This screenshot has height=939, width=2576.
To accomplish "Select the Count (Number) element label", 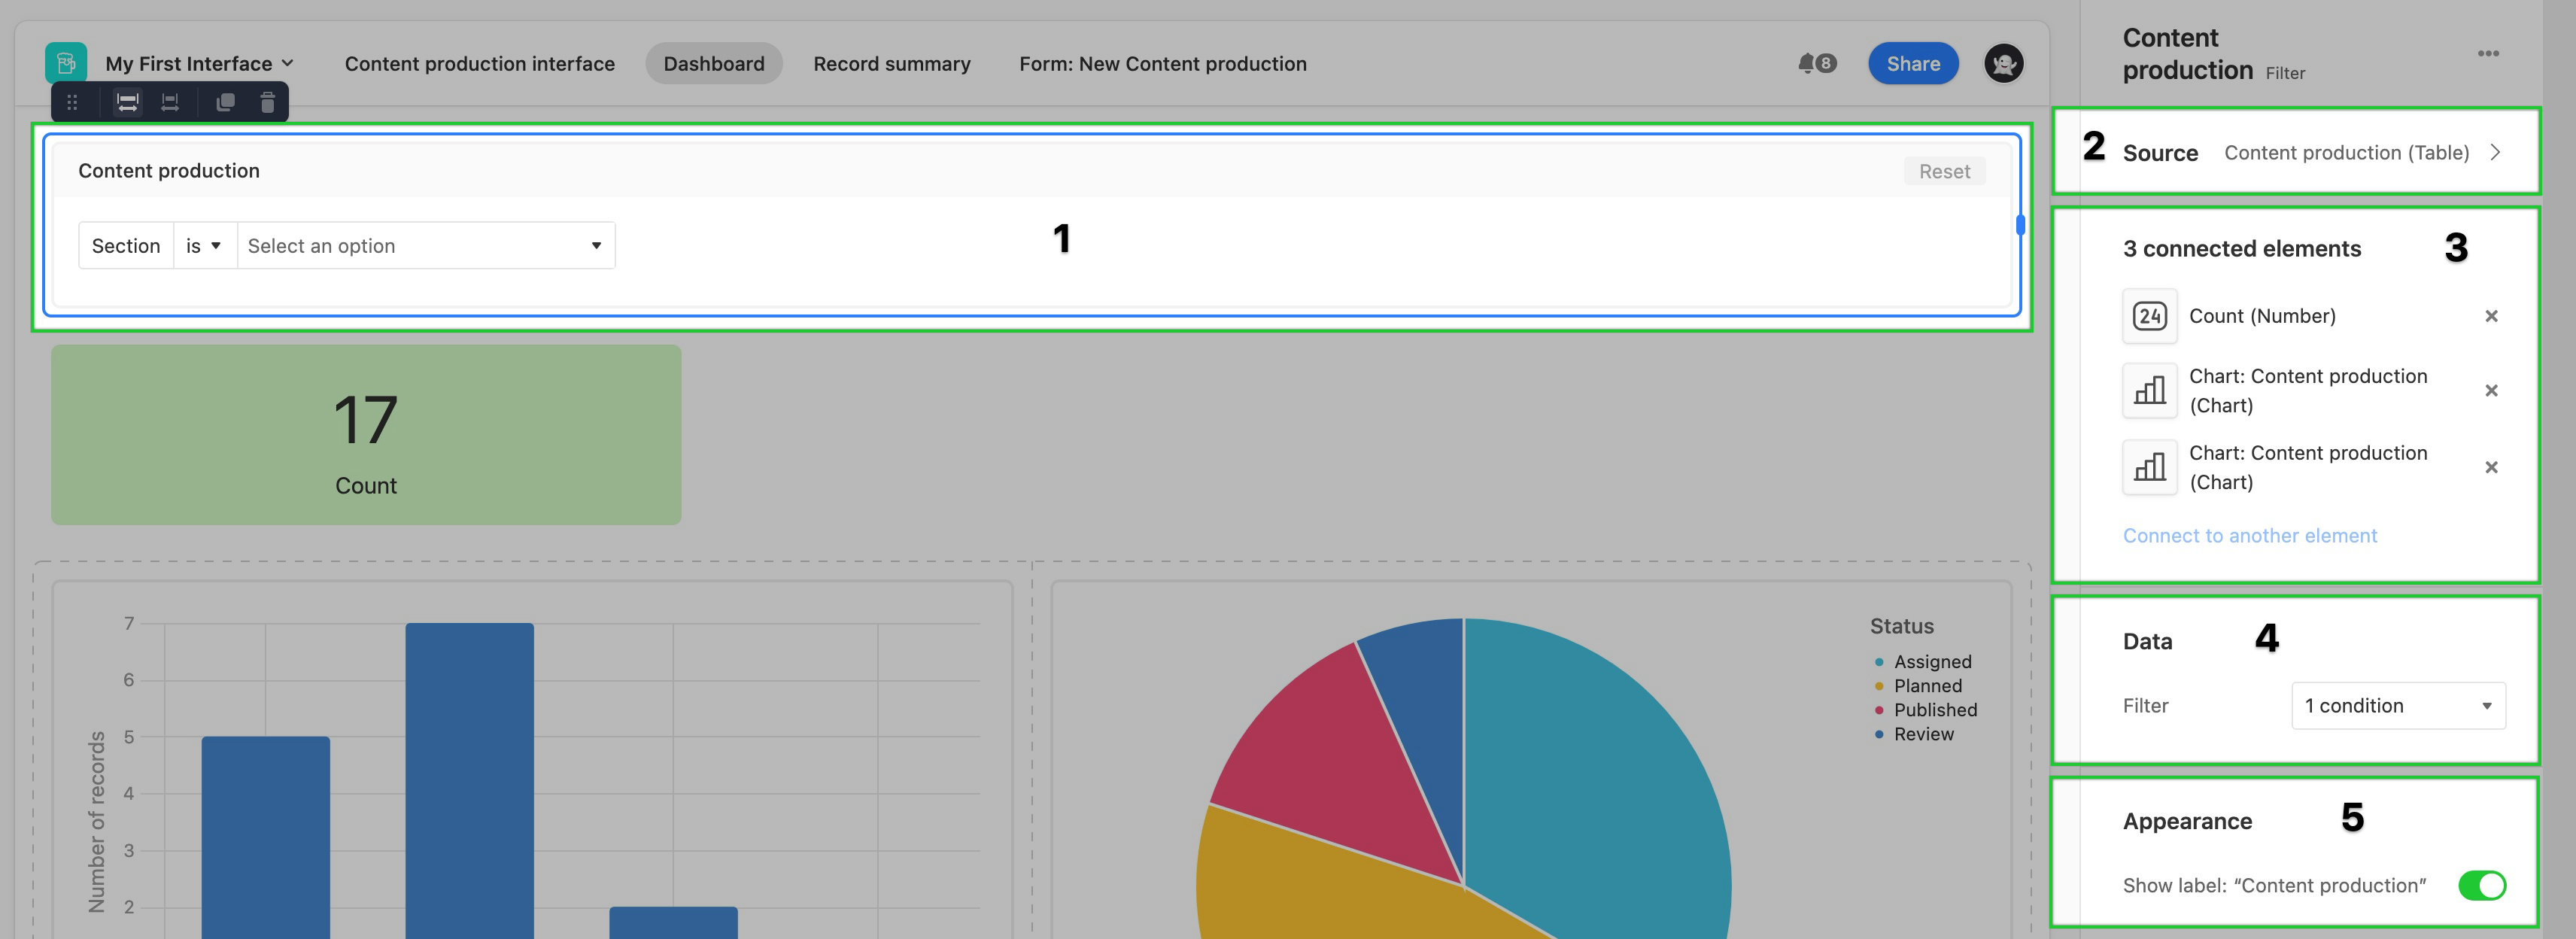I will (x=2262, y=316).
